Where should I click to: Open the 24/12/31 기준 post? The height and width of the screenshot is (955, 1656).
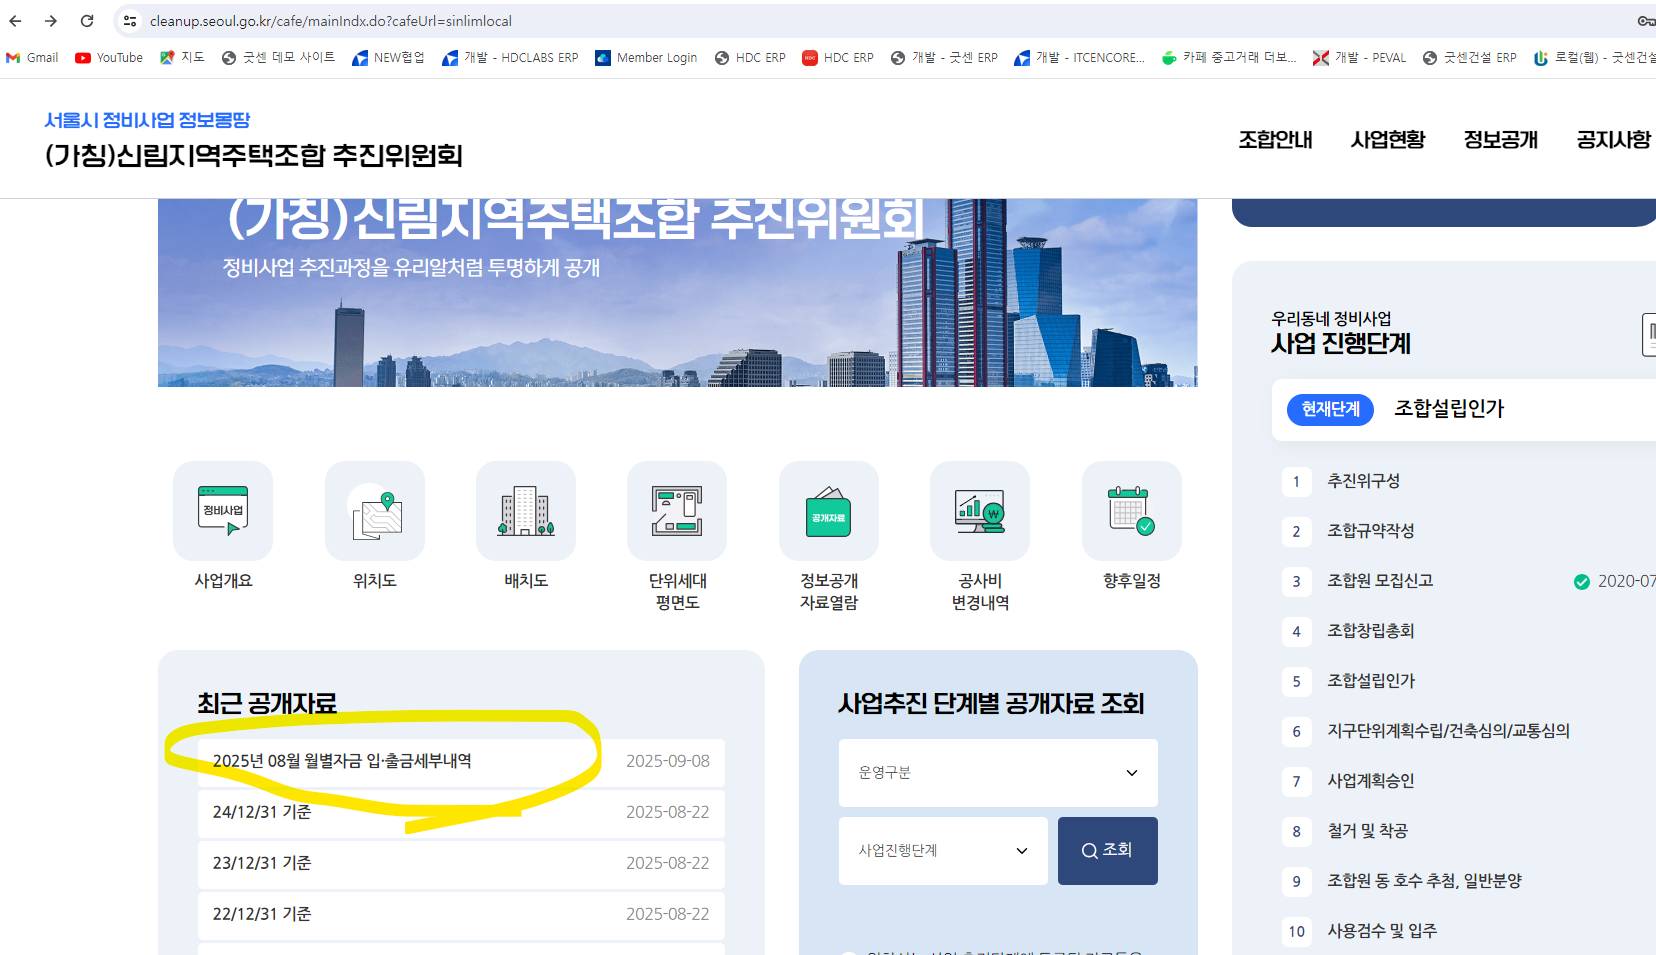tap(262, 812)
